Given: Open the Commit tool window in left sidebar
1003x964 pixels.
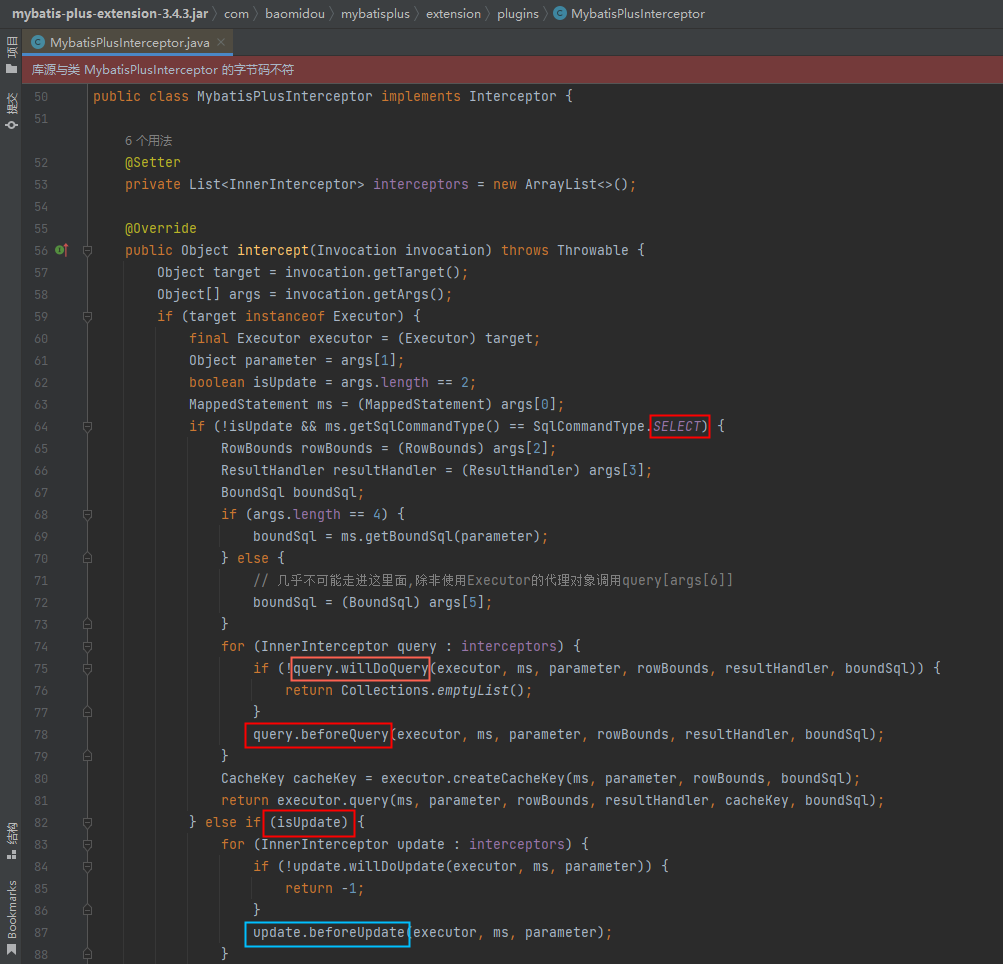Looking at the screenshot, I should coord(12,111).
